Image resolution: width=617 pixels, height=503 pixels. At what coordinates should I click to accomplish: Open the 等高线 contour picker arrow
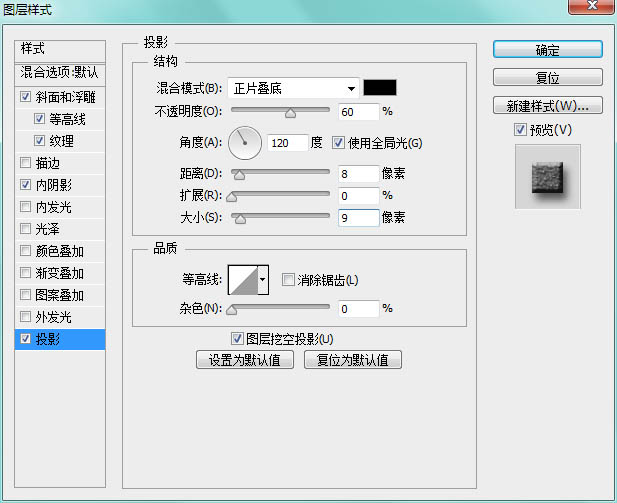[x=263, y=280]
